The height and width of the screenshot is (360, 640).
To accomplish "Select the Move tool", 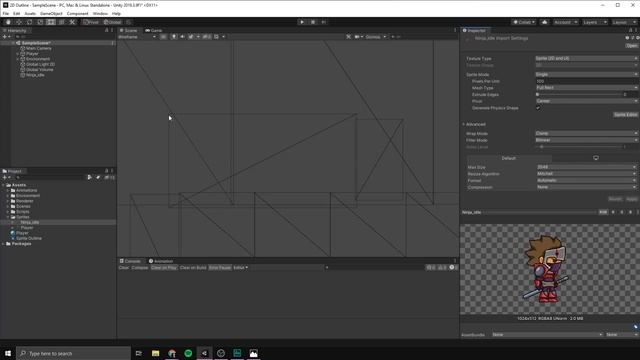I will pos(19,22).
